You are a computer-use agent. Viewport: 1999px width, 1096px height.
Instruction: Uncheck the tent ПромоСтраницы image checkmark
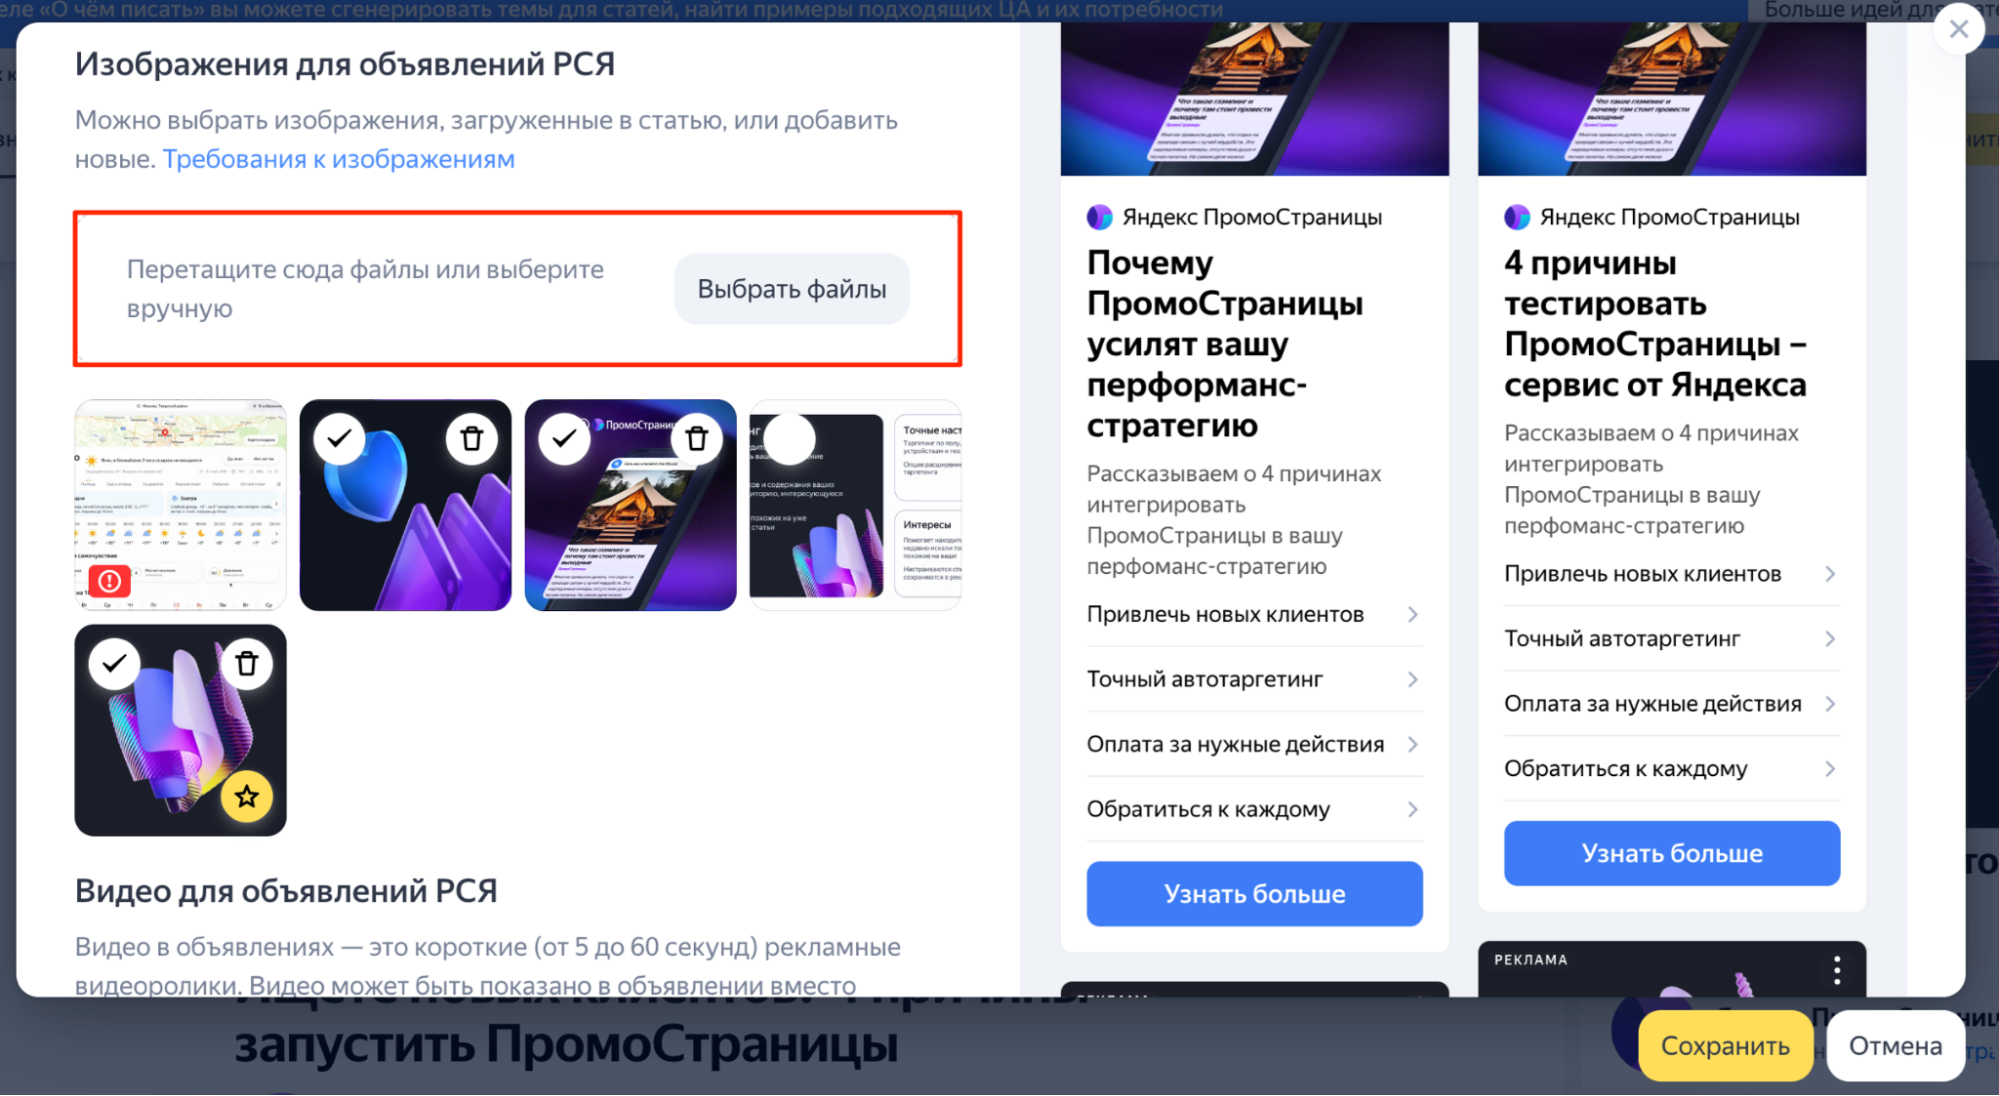pyautogui.click(x=564, y=438)
